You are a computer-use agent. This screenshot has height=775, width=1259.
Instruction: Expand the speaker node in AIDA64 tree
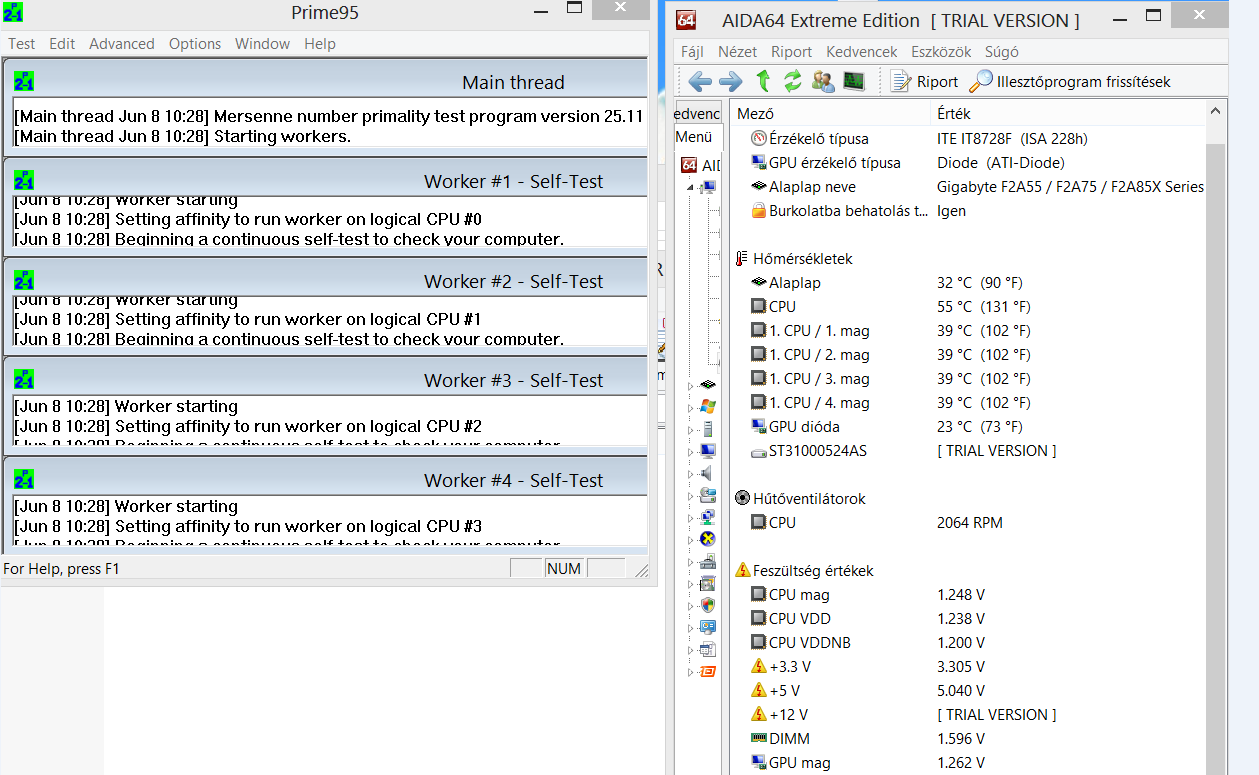[690, 473]
